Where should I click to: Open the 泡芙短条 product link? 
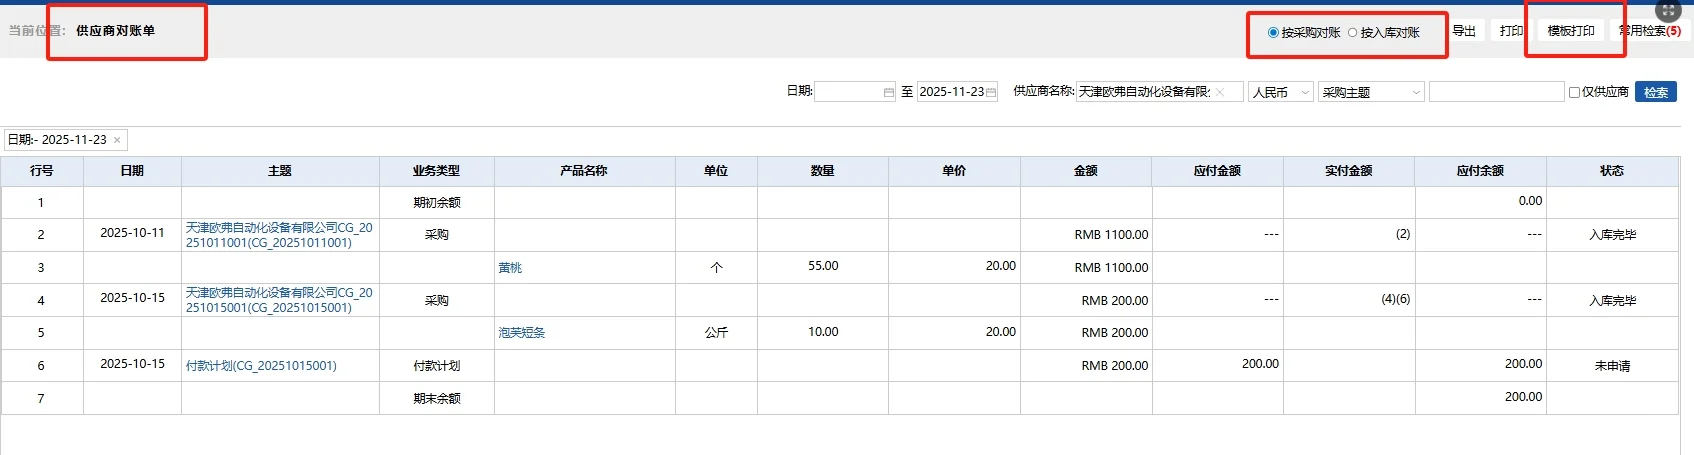pos(522,333)
